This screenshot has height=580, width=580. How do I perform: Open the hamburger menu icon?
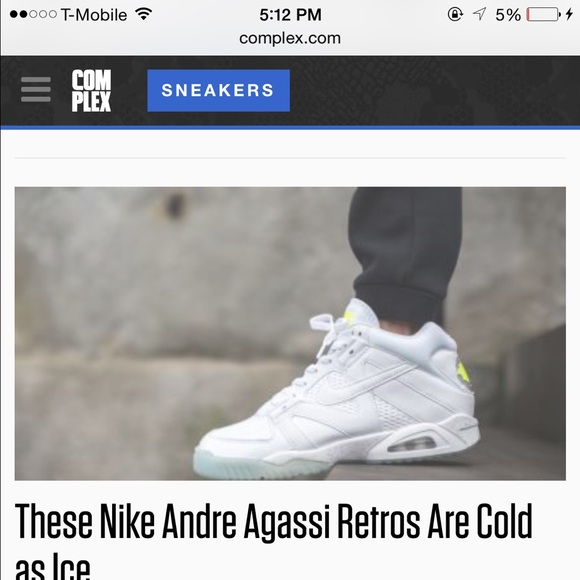pyautogui.click(x=36, y=90)
